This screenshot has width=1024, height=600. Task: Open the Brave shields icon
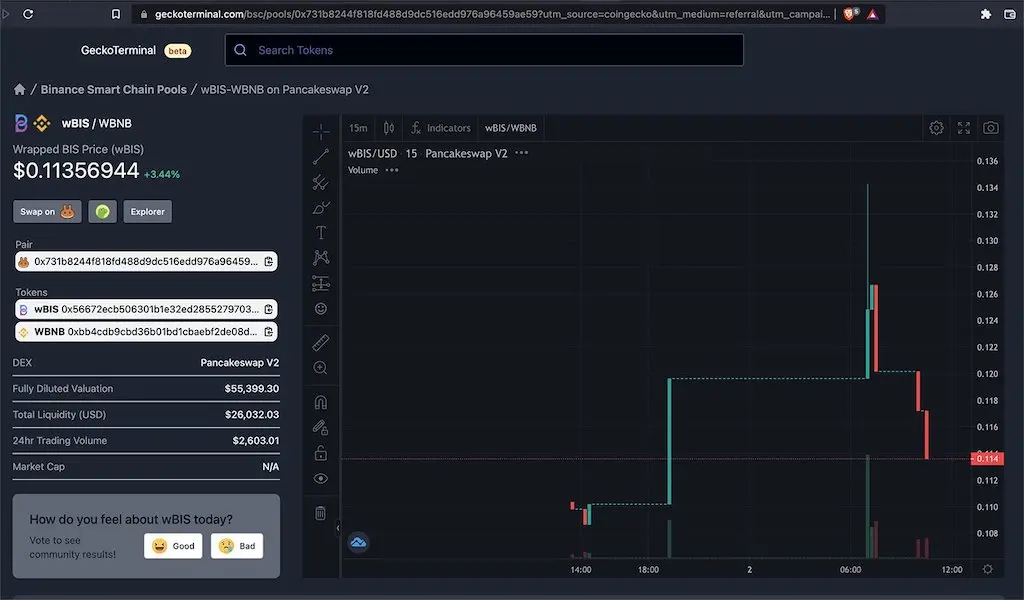click(x=850, y=14)
